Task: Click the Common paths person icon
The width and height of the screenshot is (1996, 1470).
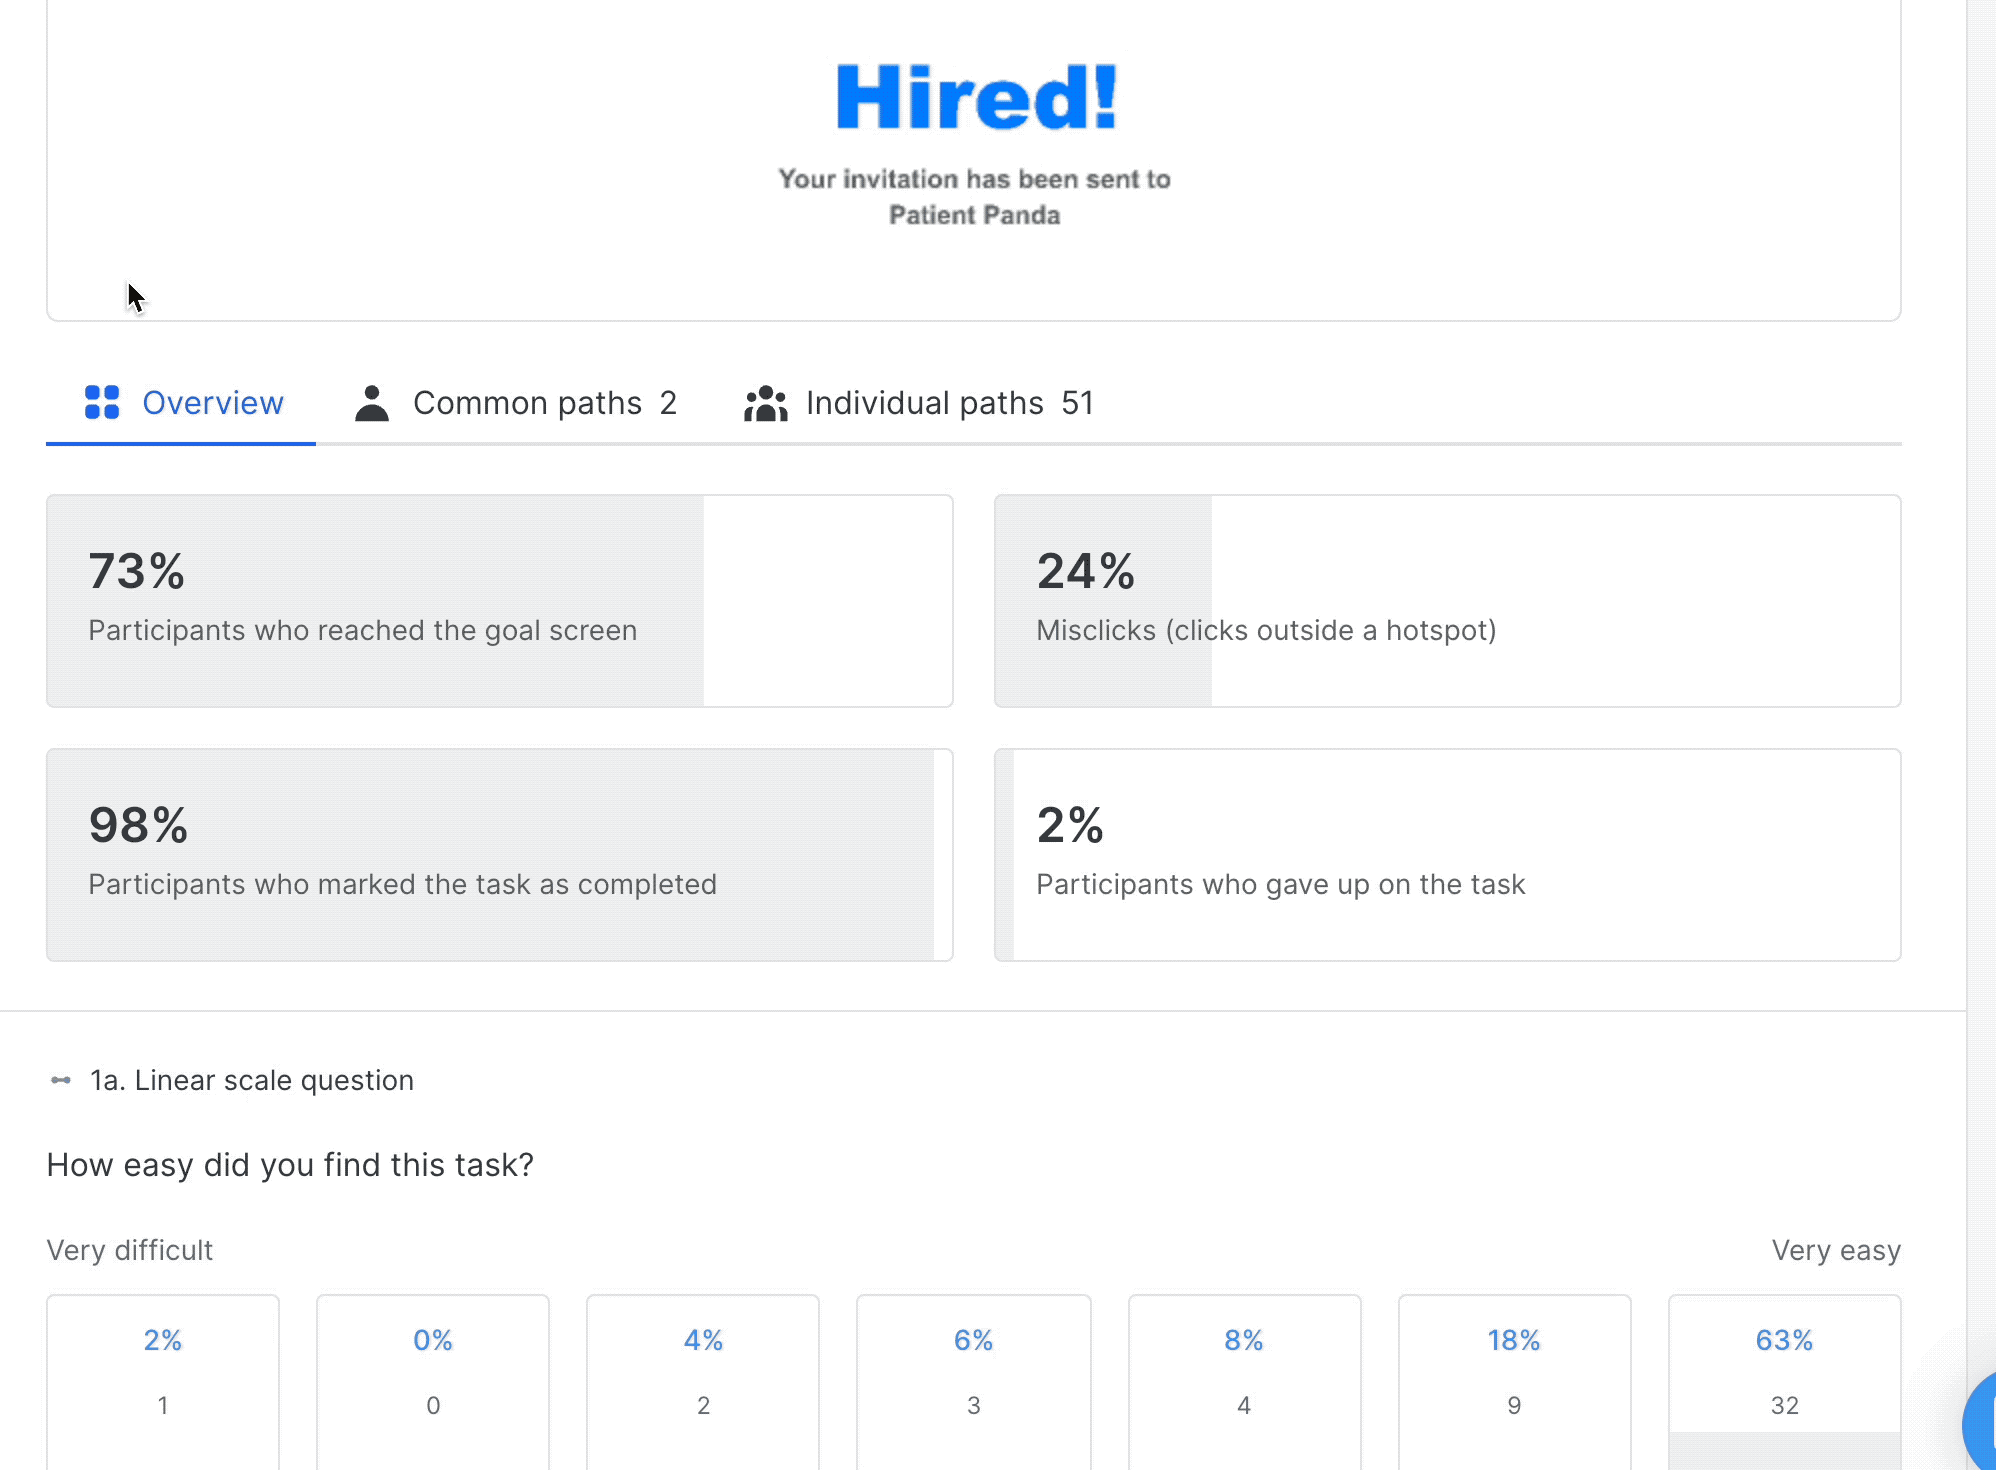Action: tap(372, 403)
